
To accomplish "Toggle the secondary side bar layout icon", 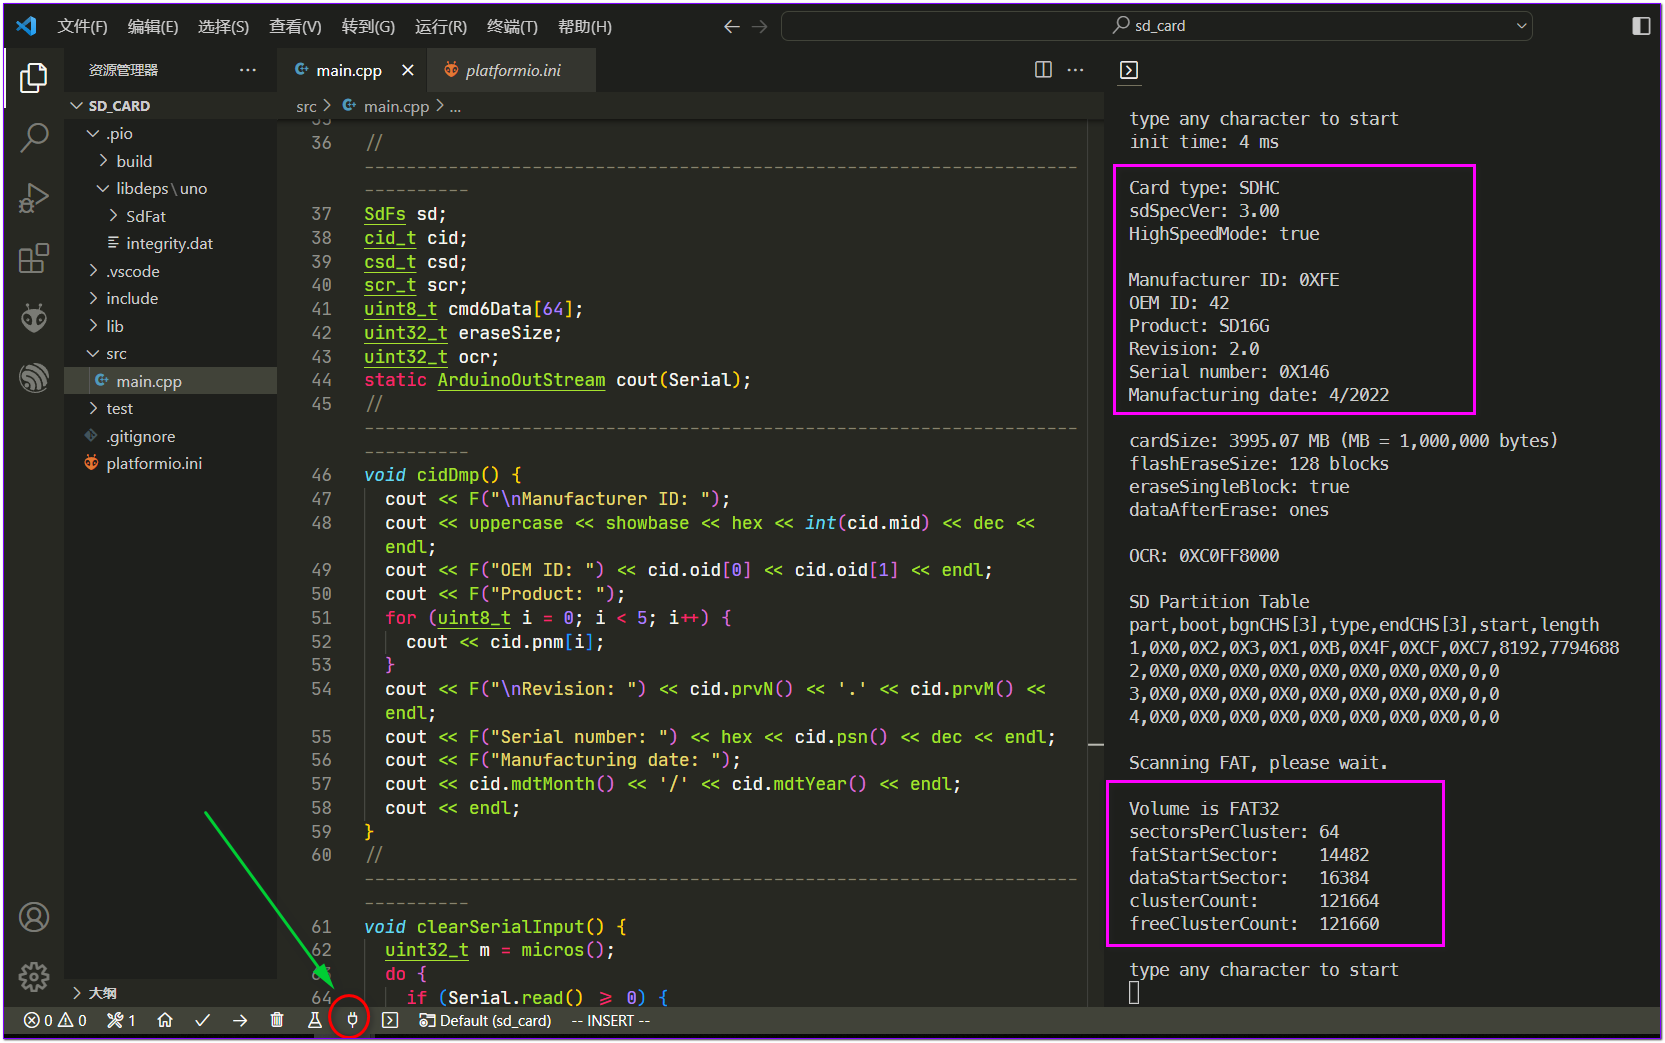I will [1641, 26].
